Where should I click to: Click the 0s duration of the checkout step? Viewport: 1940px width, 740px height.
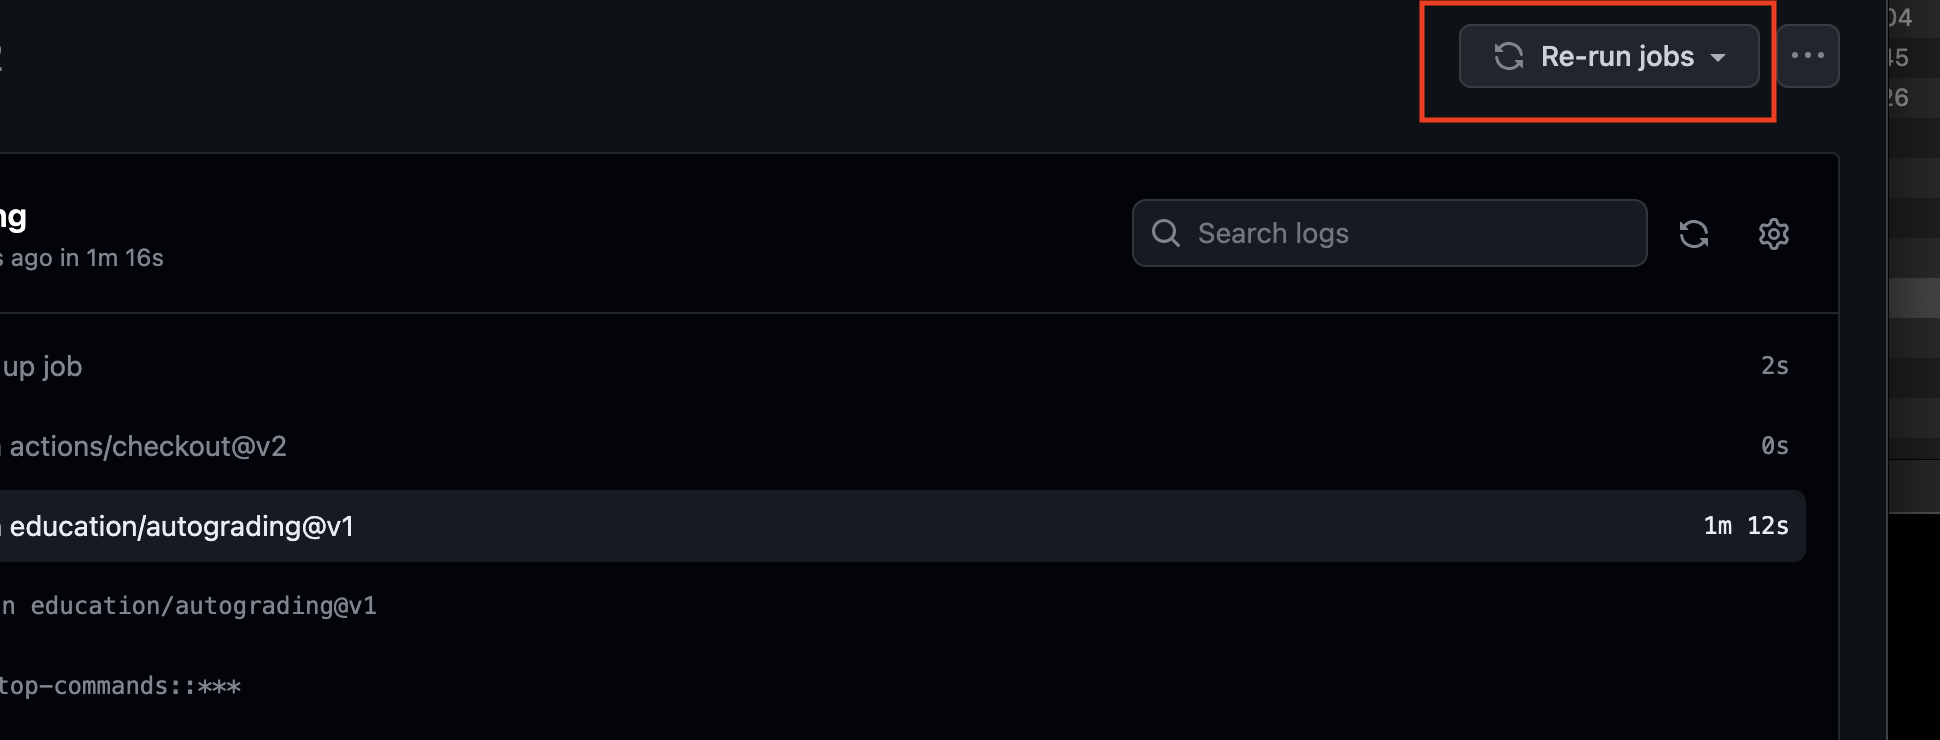pos(1774,446)
